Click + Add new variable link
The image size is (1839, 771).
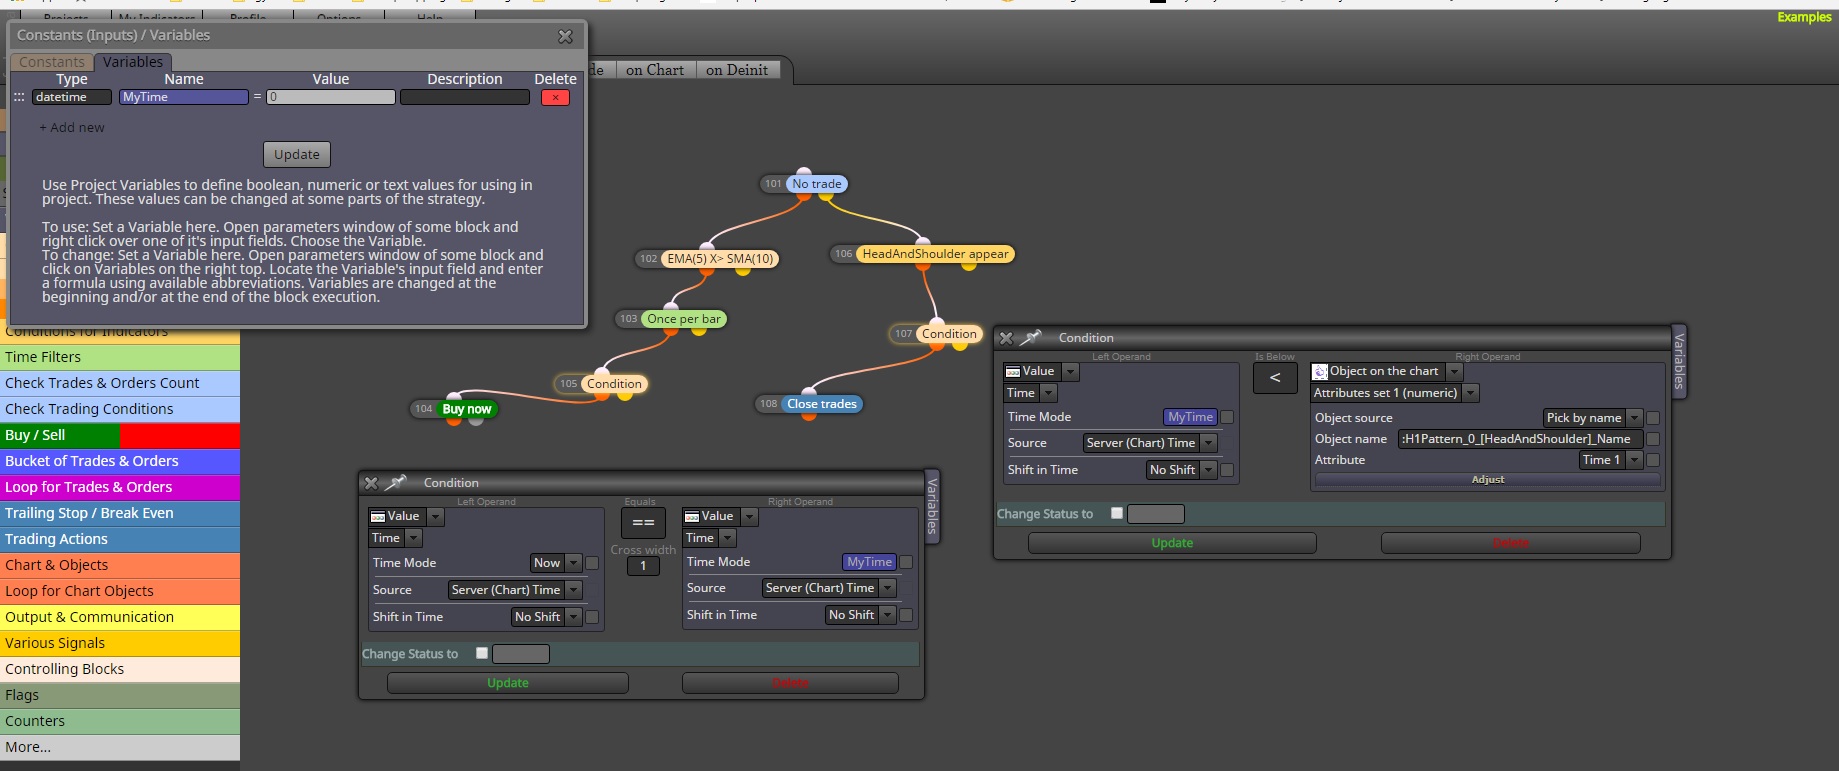pyautogui.click(x=72, y=128)
